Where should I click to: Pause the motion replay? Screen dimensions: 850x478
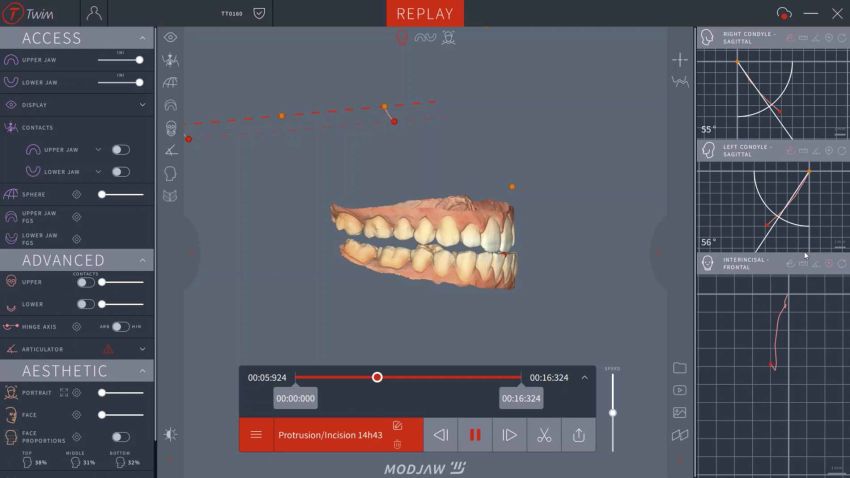tap(475, 435)
